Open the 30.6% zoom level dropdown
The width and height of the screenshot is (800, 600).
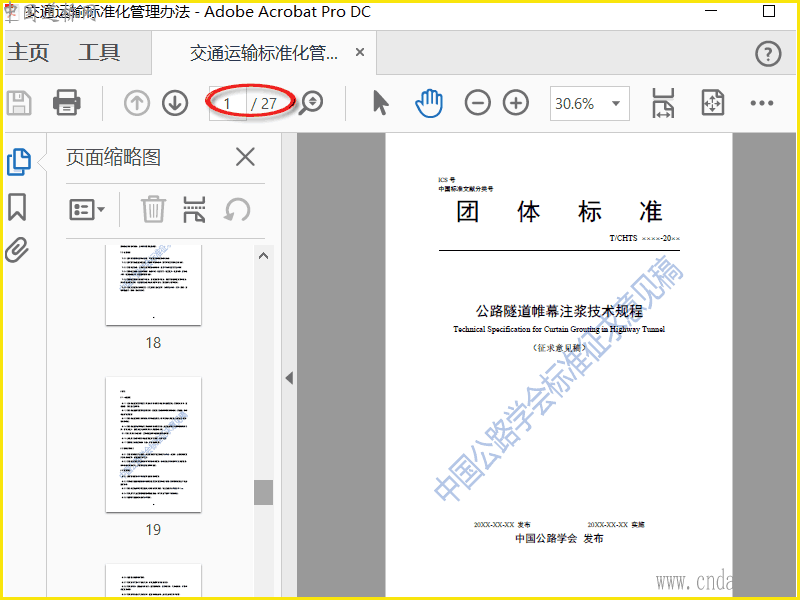coord(589,104)
